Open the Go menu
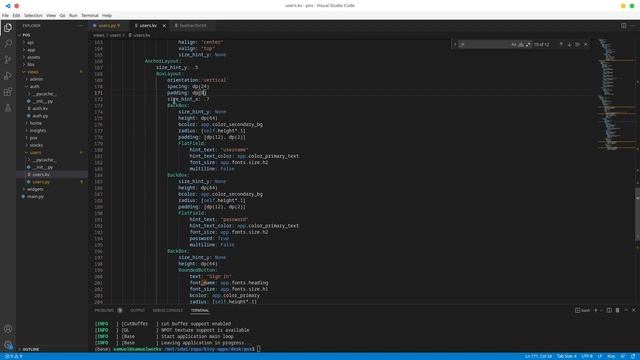 (x=62, y=16)
